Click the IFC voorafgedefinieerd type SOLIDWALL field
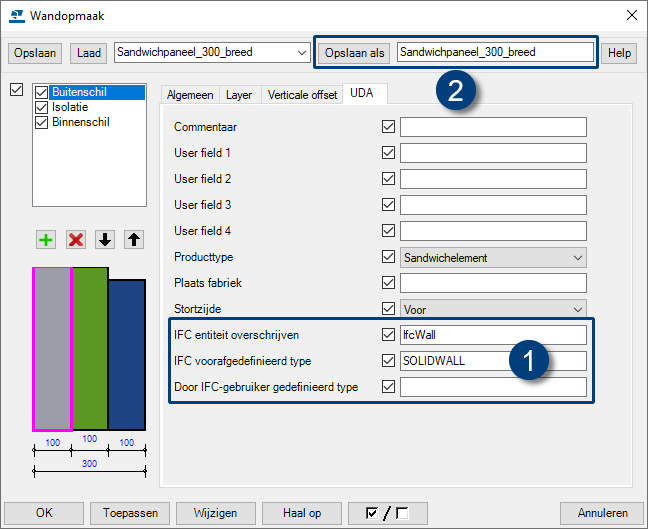 pyautogui.click(x=492, y=361)
